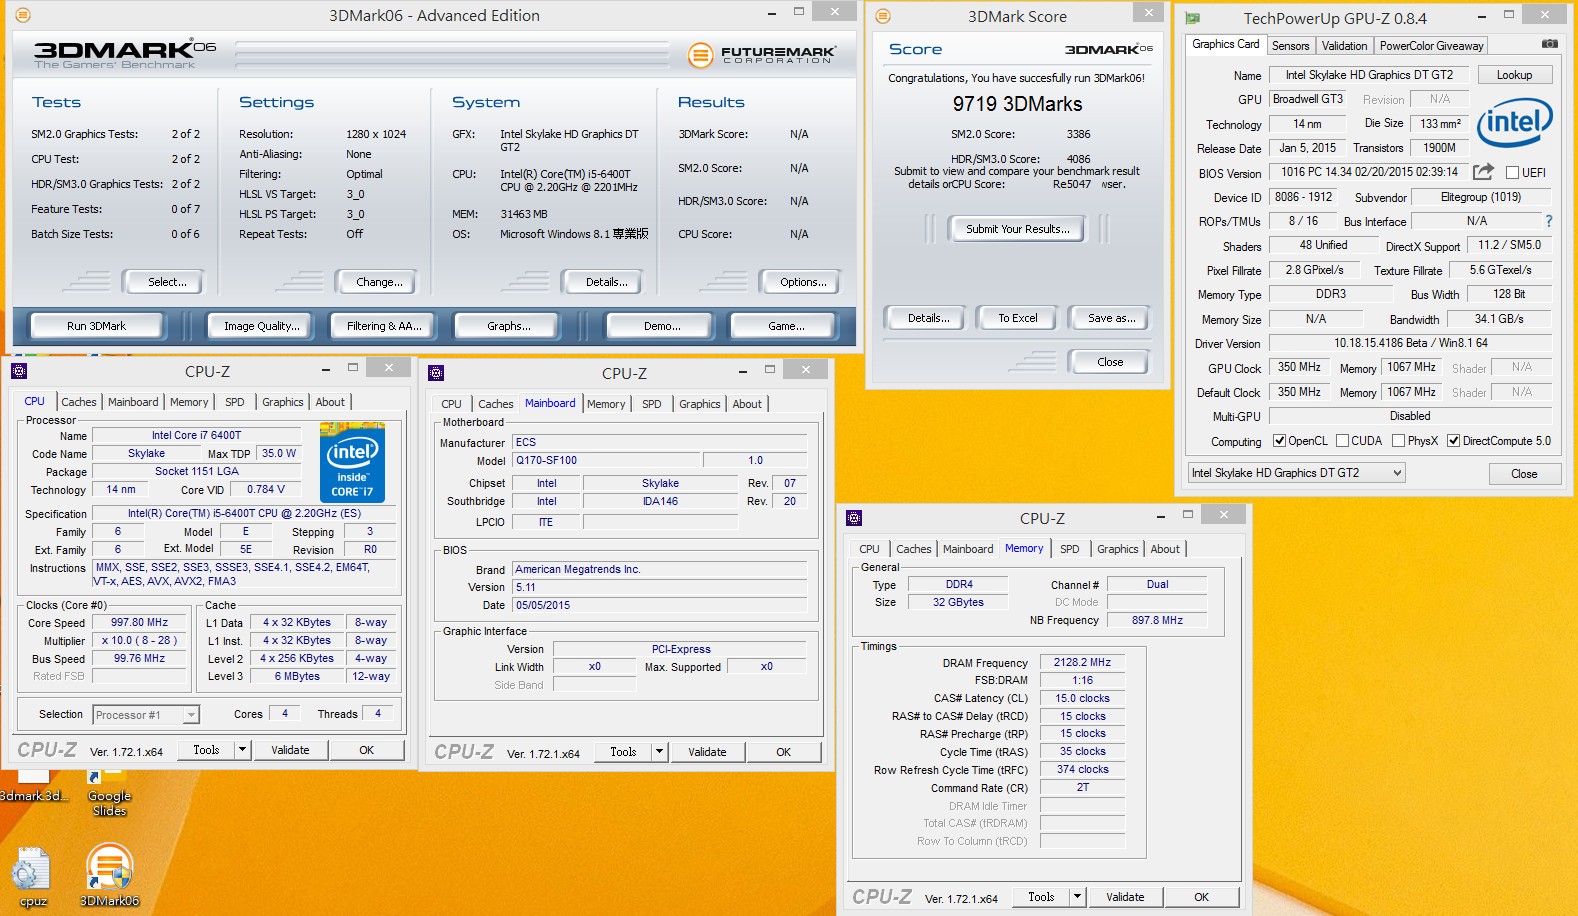Image resolution: width=1578 pixels, height=916 pixels.
Task: Click the CPU-Z Mainboard window title icon
Action: [436, 373]
